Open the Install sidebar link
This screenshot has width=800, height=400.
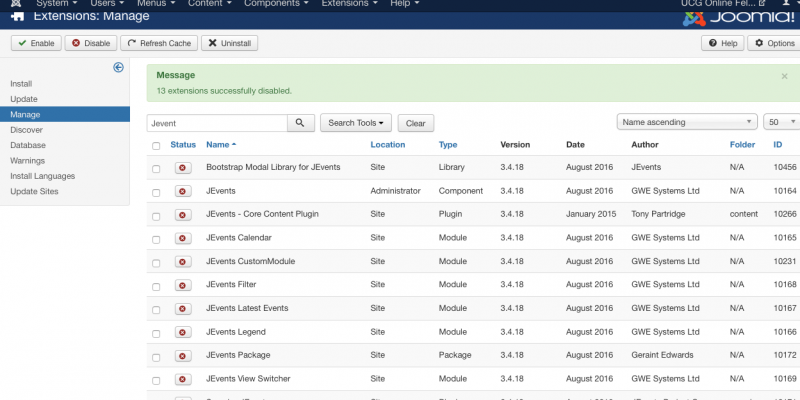coord(21,84)
